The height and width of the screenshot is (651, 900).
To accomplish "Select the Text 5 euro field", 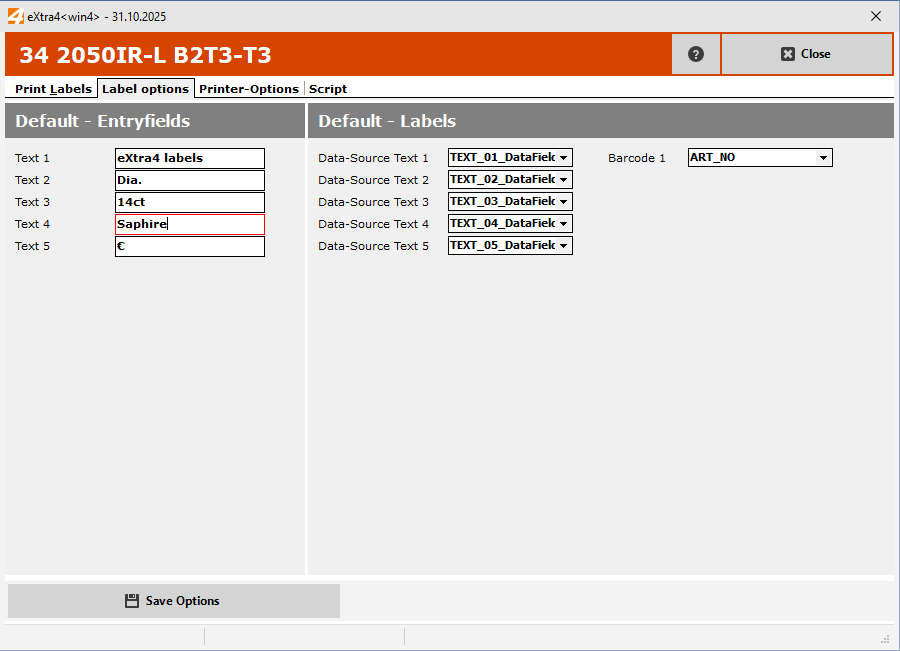I will pos(190,246).
